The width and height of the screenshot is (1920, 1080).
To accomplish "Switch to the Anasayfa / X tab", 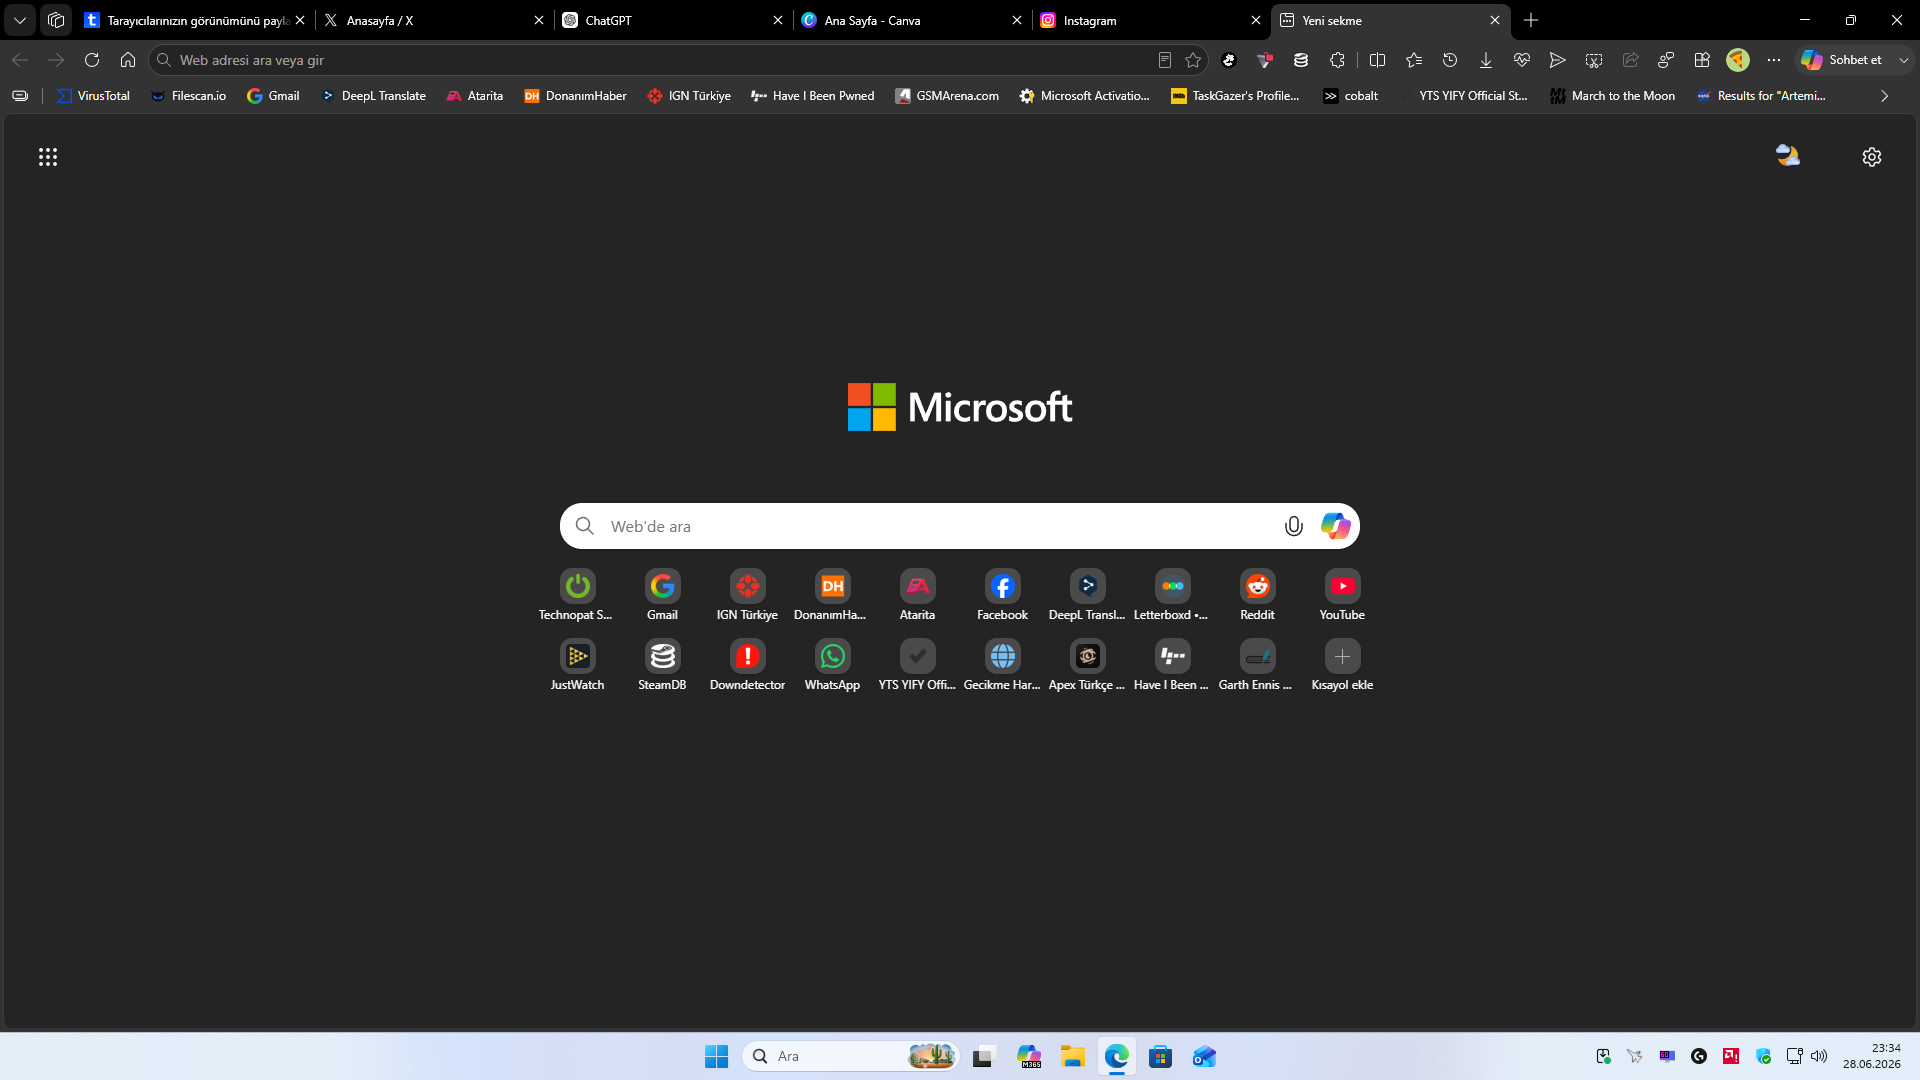I will (434, 20).
